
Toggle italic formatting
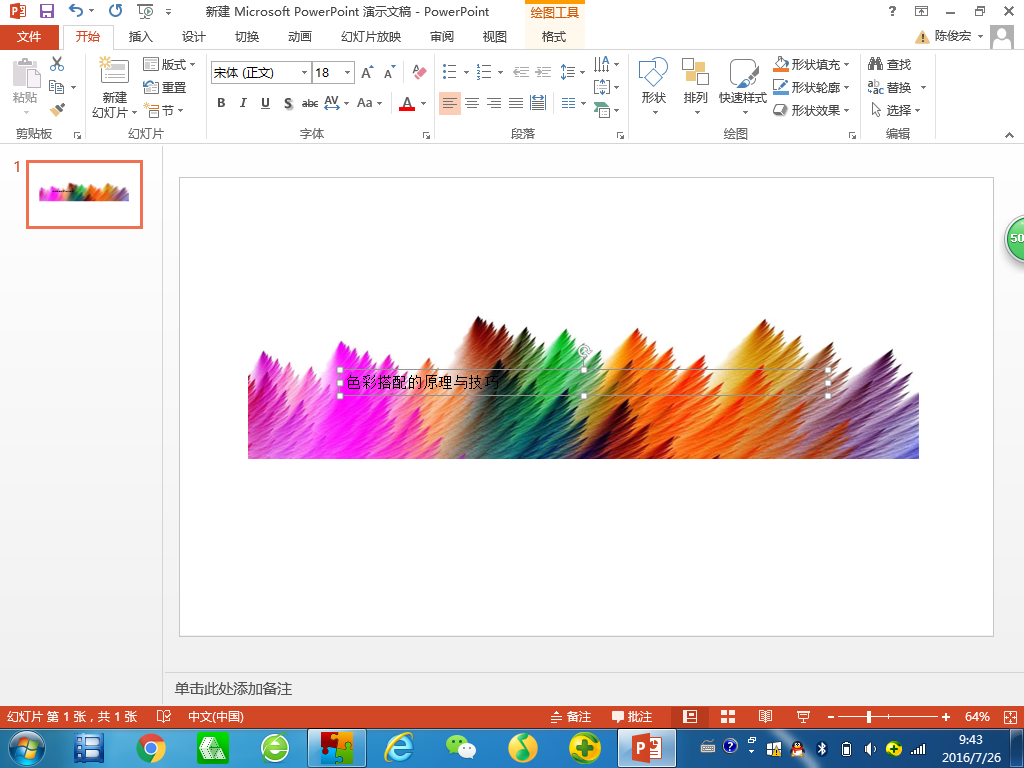(x=243, y=103)
